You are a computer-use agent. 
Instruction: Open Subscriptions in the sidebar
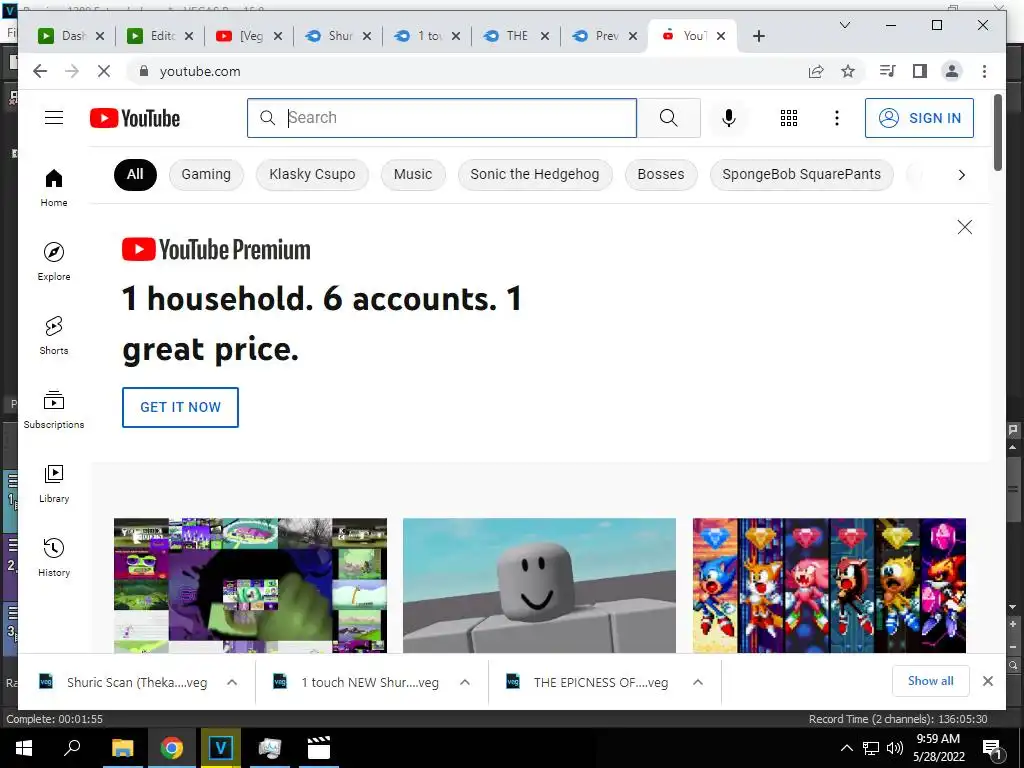(x=54, y=409)
